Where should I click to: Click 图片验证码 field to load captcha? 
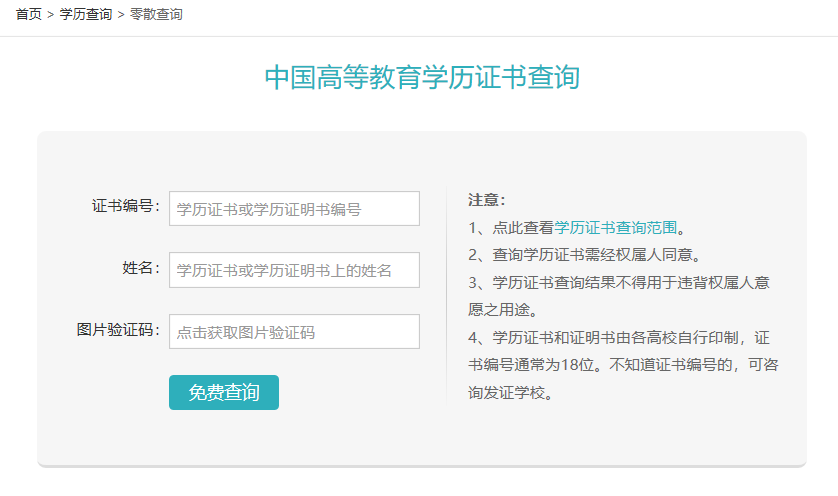pos(294,332)
